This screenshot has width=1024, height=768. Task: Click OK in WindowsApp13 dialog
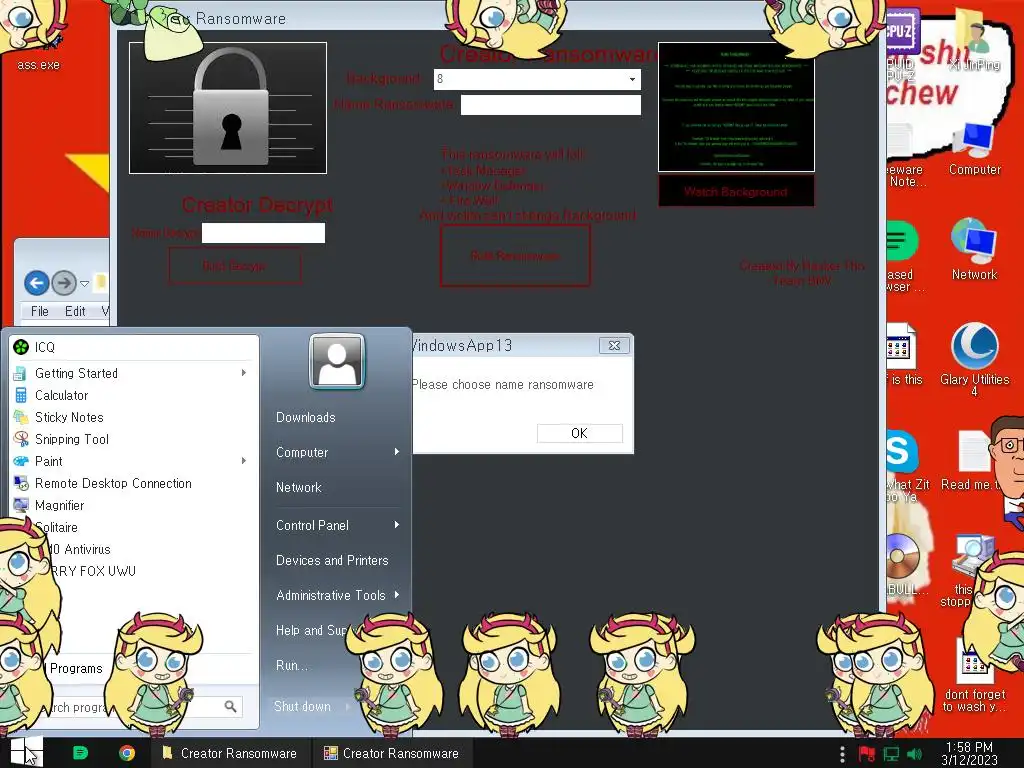point(579,433)
